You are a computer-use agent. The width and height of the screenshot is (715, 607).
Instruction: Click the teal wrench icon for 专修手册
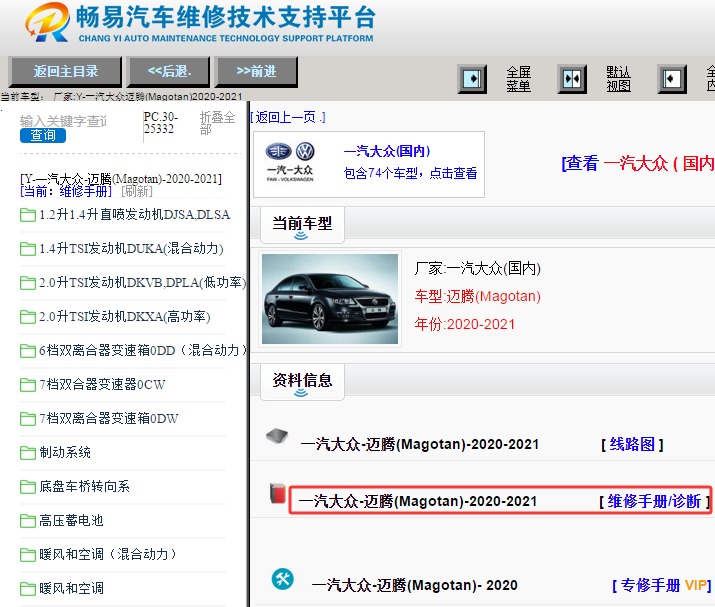[x=283, y=579]
